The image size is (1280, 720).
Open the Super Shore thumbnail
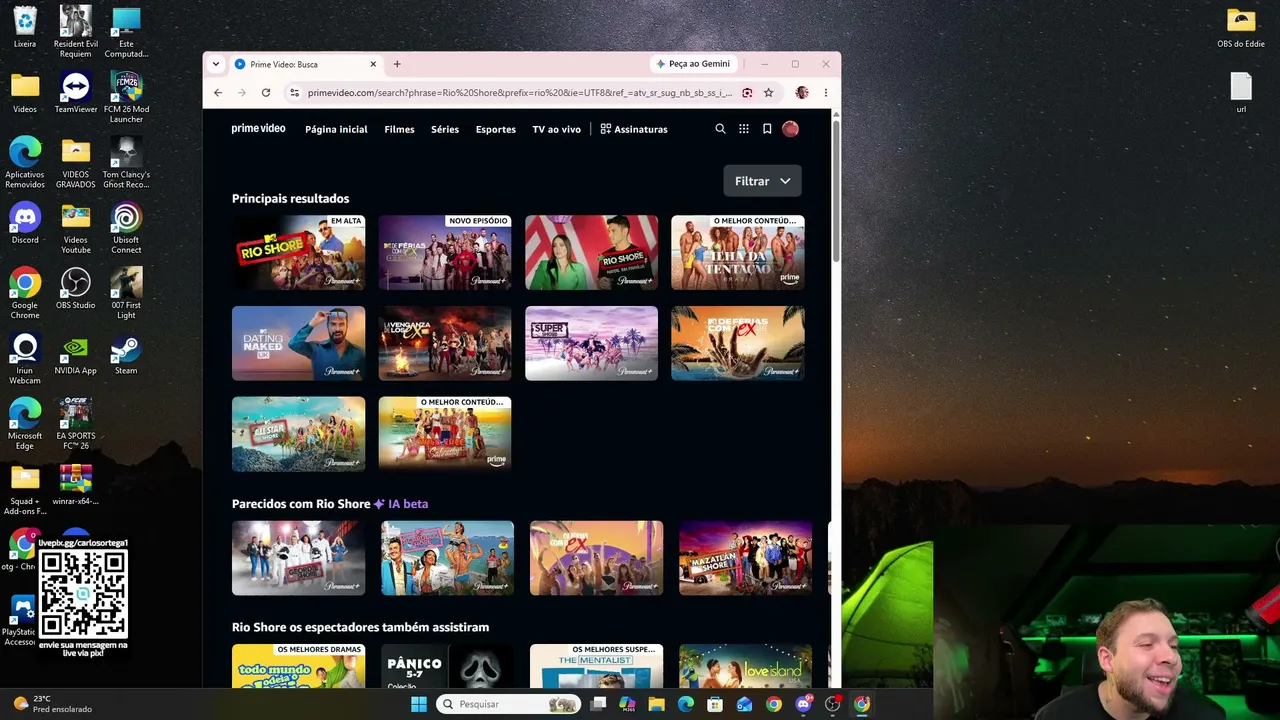592,343
